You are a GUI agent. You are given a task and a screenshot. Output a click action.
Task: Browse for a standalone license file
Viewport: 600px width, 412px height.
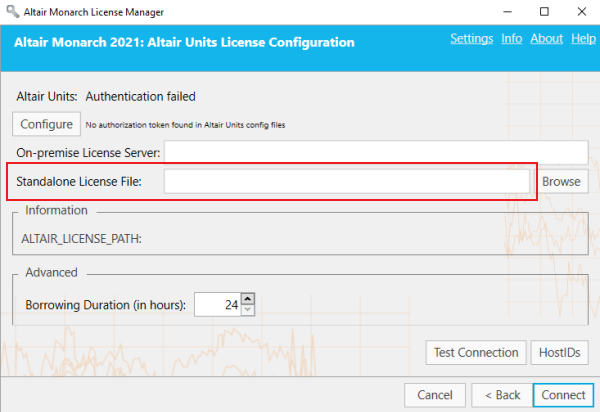pos(561,182)
